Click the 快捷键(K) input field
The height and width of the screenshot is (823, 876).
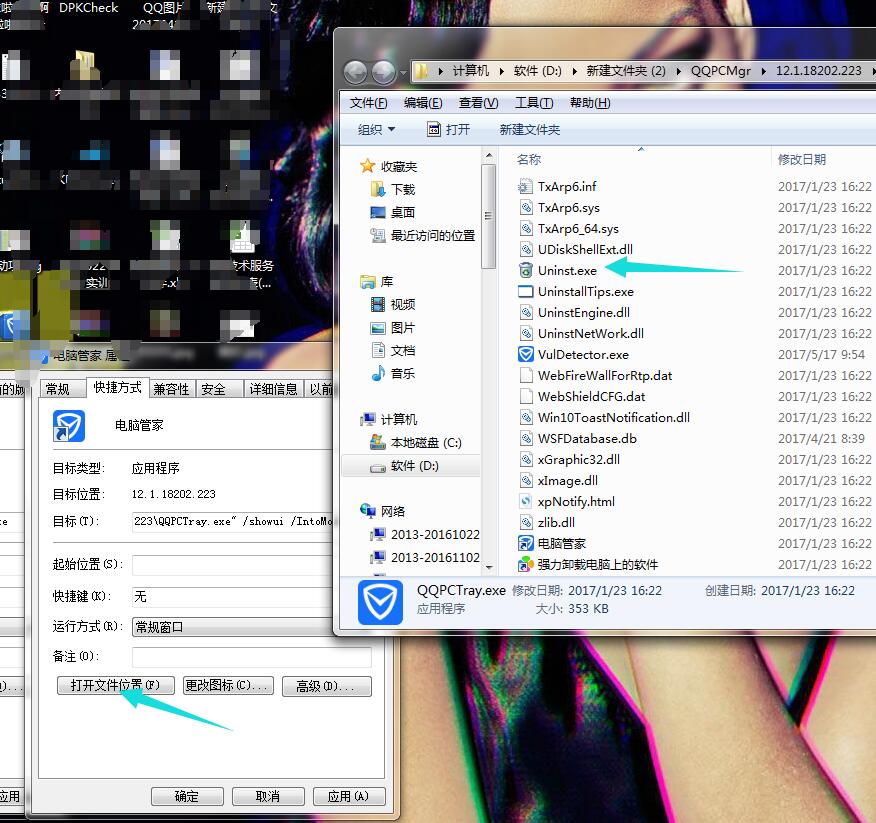(x=233, y=596)
